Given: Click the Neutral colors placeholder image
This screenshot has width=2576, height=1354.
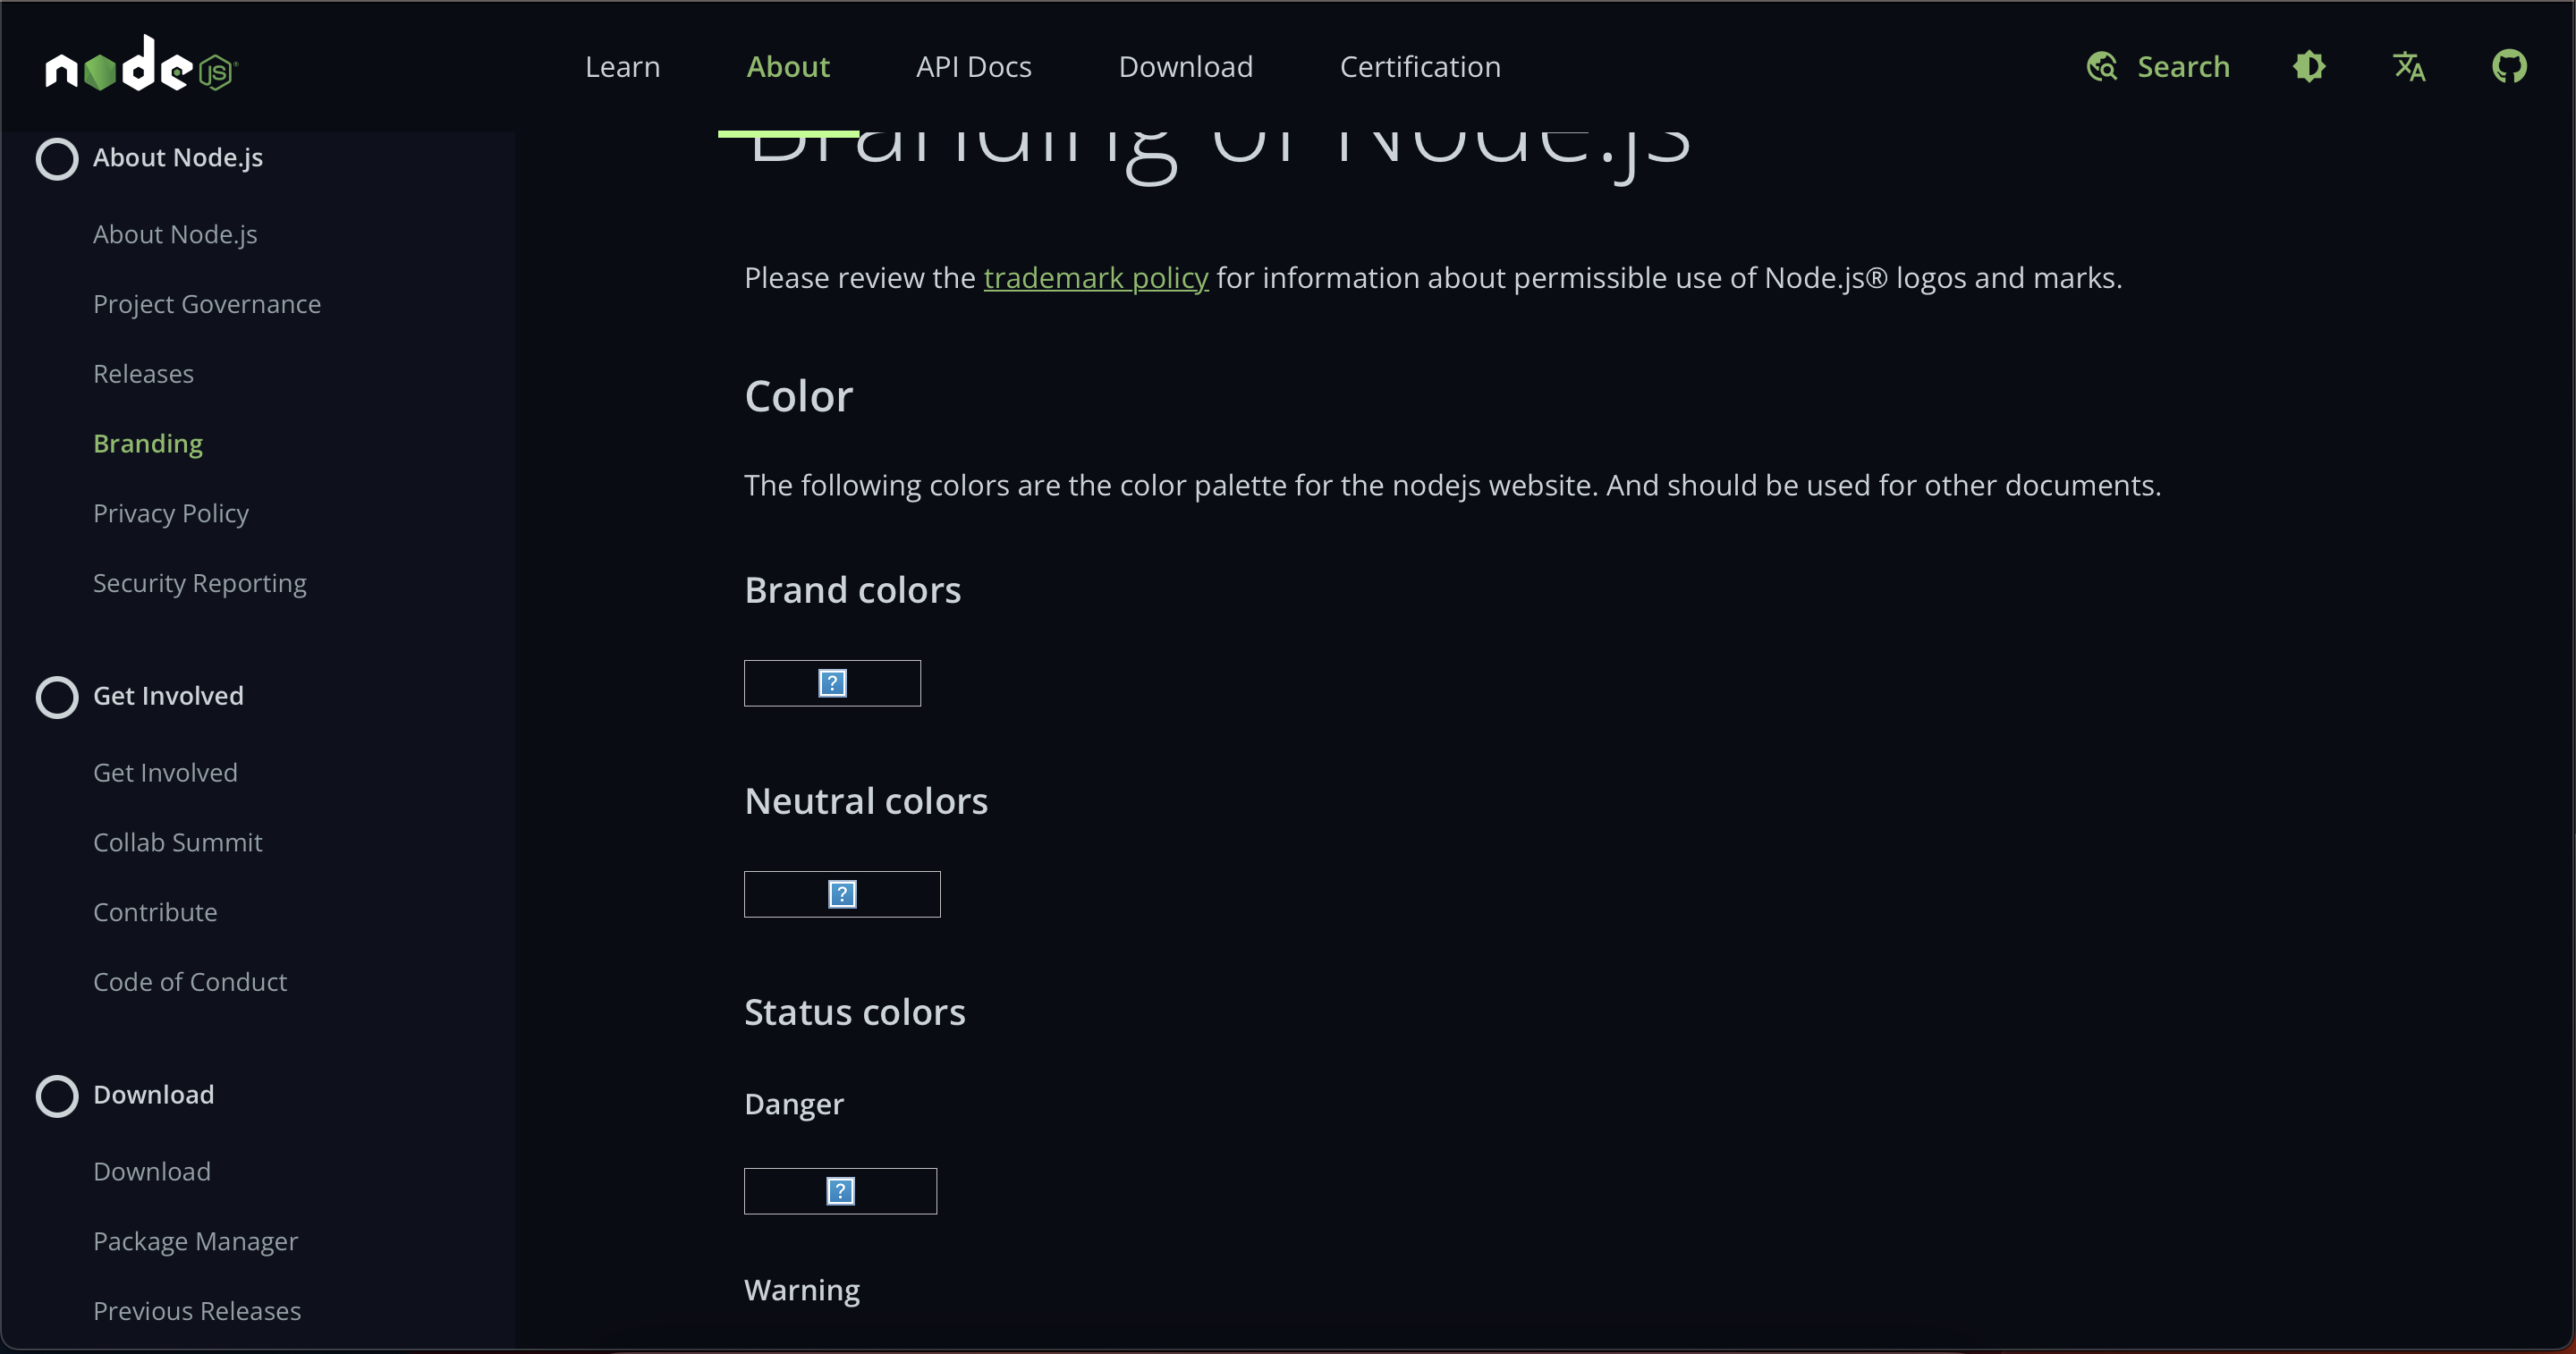Looking at the screenshot, I should [x=842, y=894].
